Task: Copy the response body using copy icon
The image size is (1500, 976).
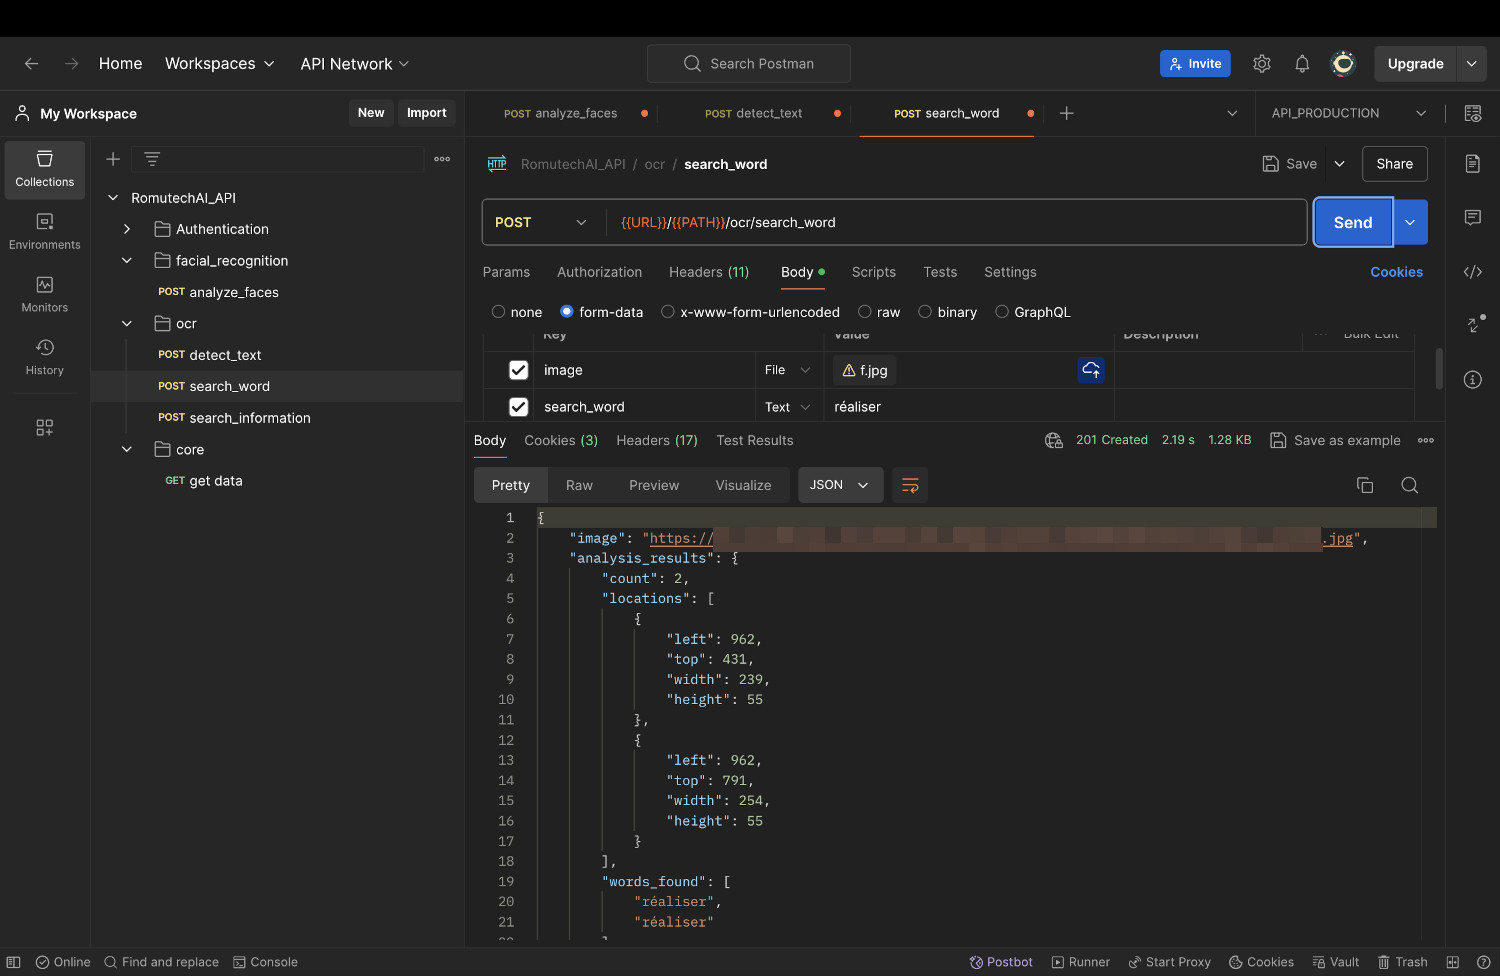Action: [x=1364, y=485]
